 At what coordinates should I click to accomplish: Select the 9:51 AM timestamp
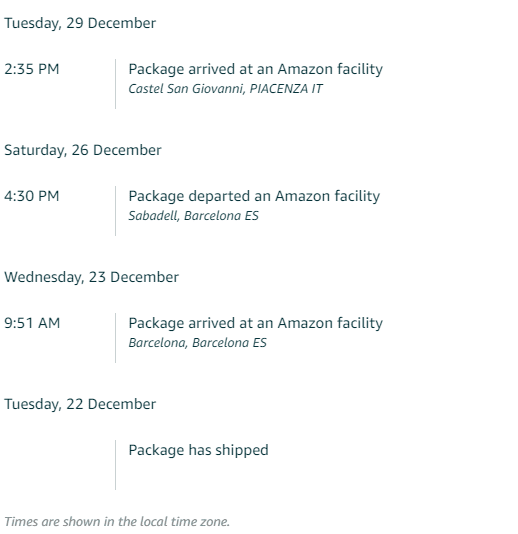coord(32,323)
